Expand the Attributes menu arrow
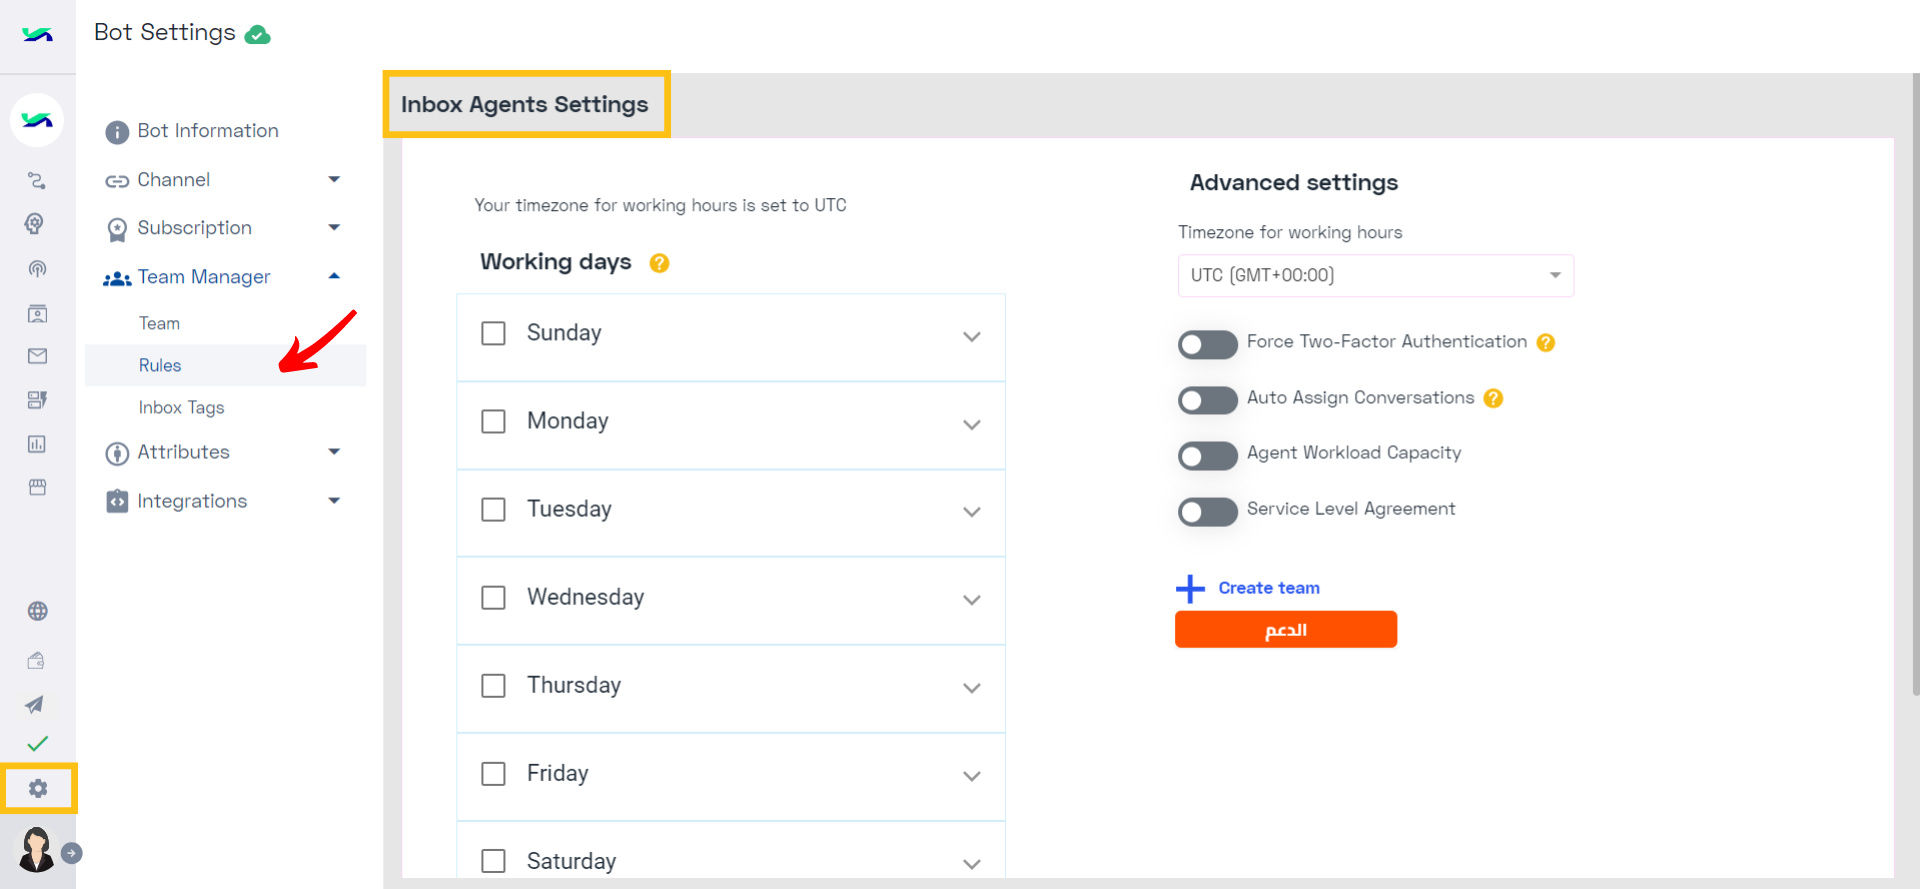1920x889 pixels. click(x=334, y=452)
